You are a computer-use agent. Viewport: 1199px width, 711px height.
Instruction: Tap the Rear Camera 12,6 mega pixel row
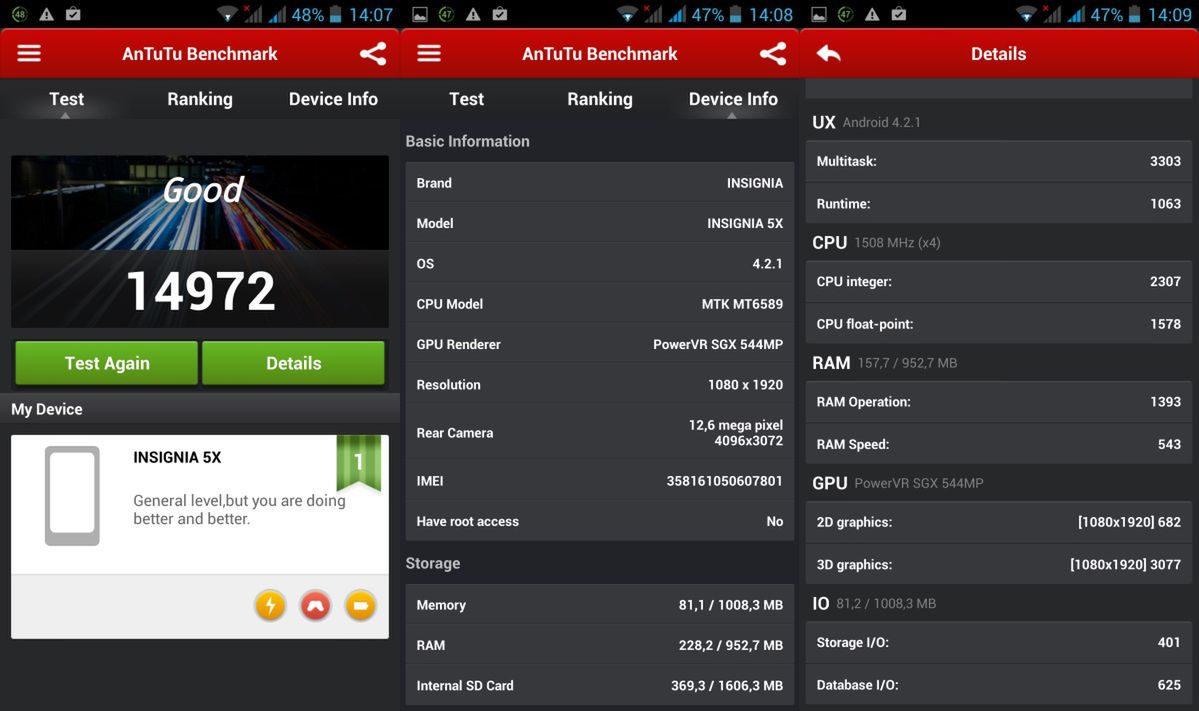(600, 433)
